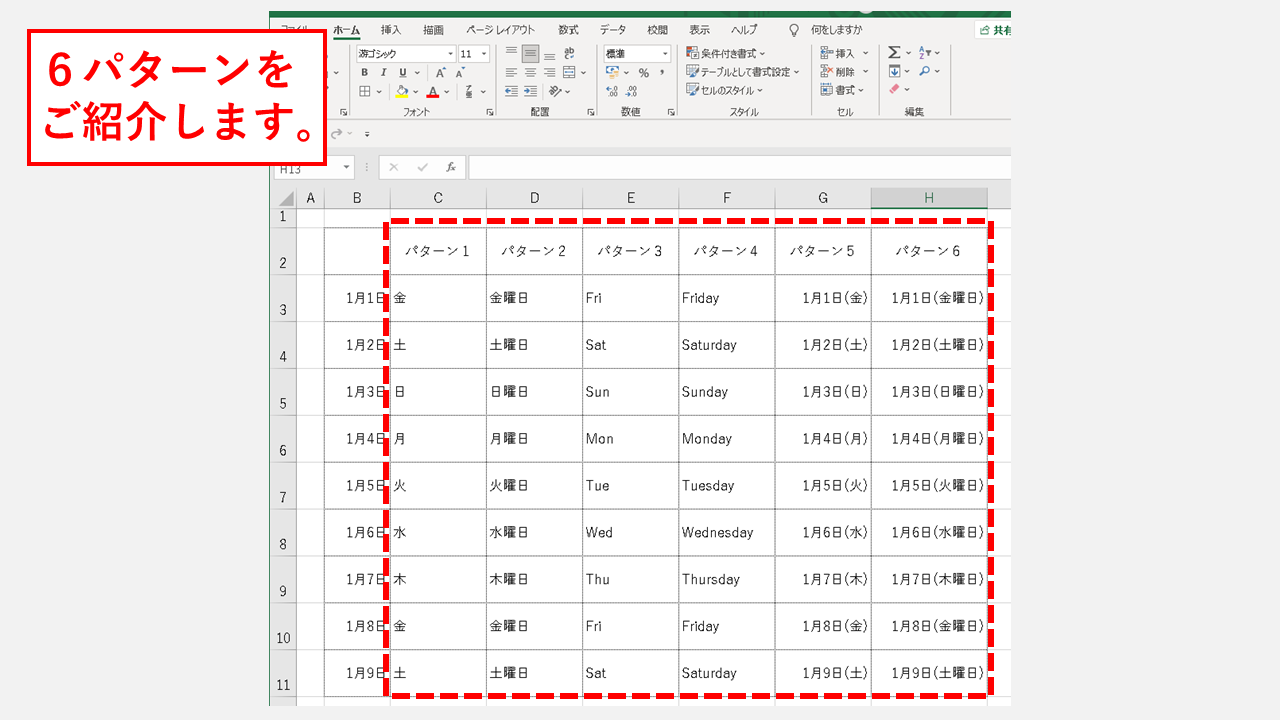The image size is (1280, 720).
Task: Expand the borders dropdown arrow
Action: (379, 91)
